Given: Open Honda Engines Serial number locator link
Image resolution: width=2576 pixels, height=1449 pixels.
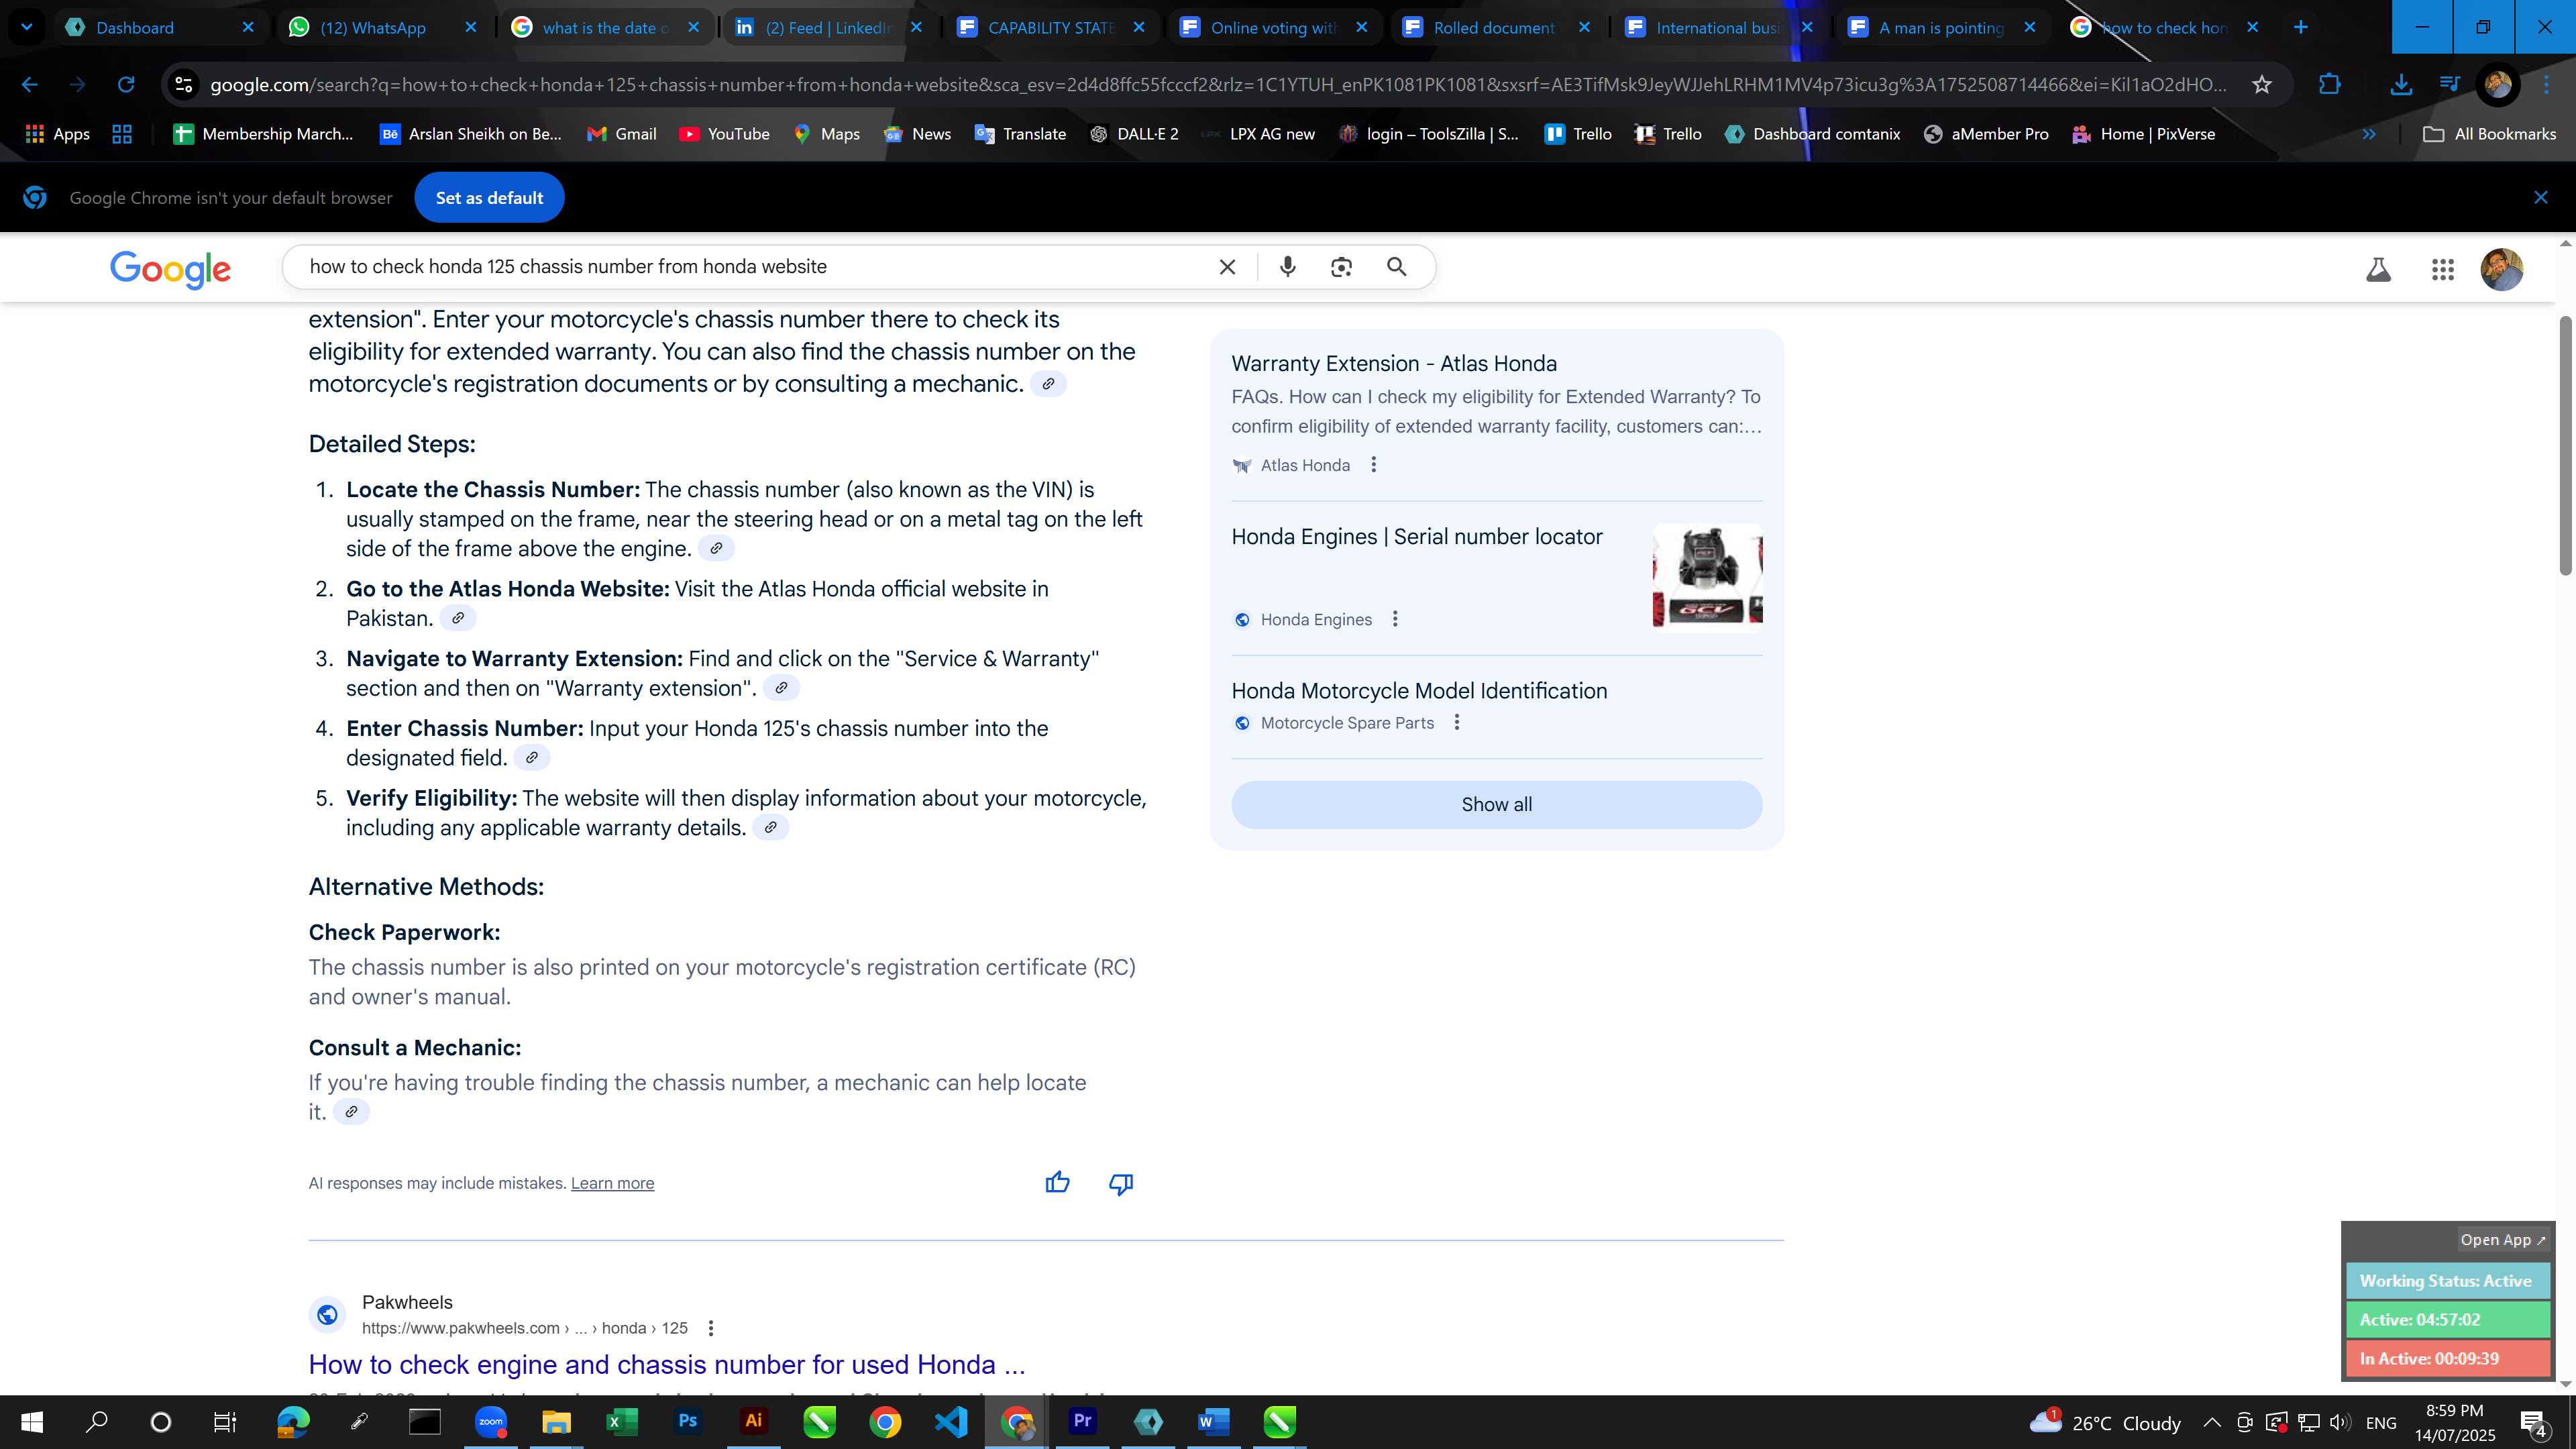Looking at the screenshot, I should click(x=1416, y=537).
